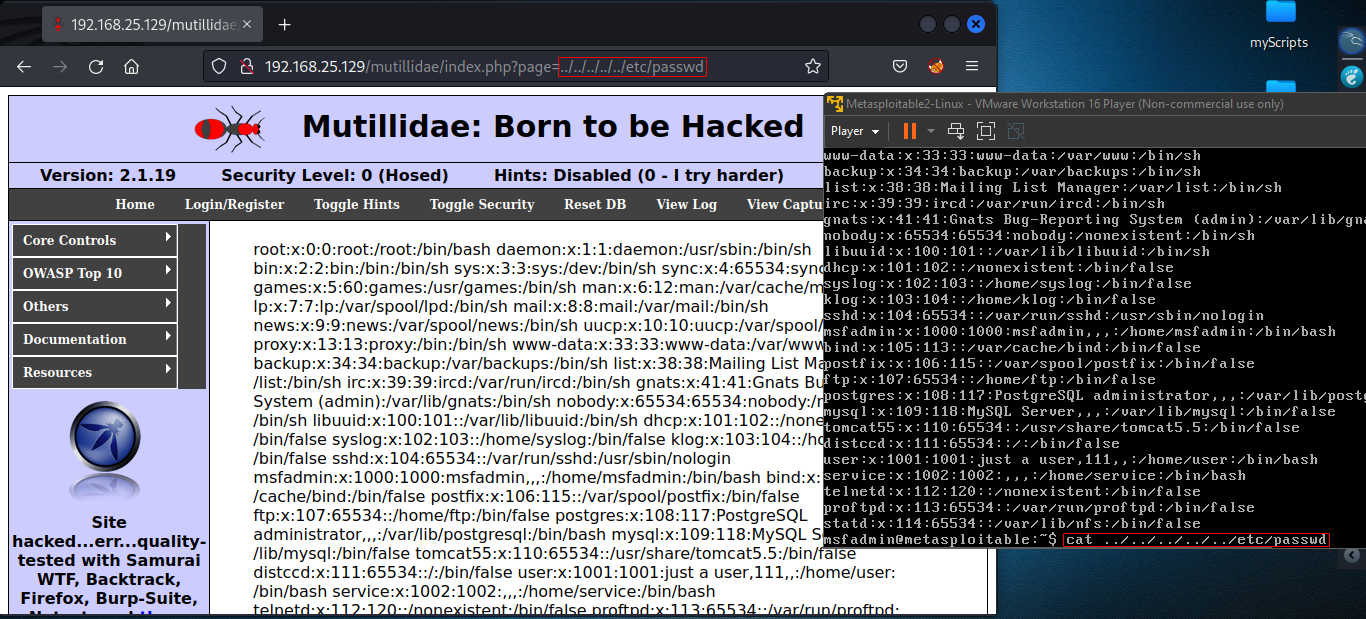The image size is (1366, 619).
Task: Click the VMware window title Metasploitable2-Linux
Action: [x=1064, y=104]
